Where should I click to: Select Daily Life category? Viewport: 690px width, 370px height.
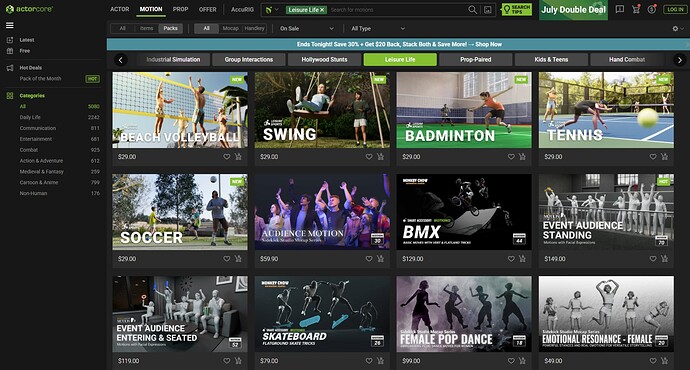click(x=30, y=117)
